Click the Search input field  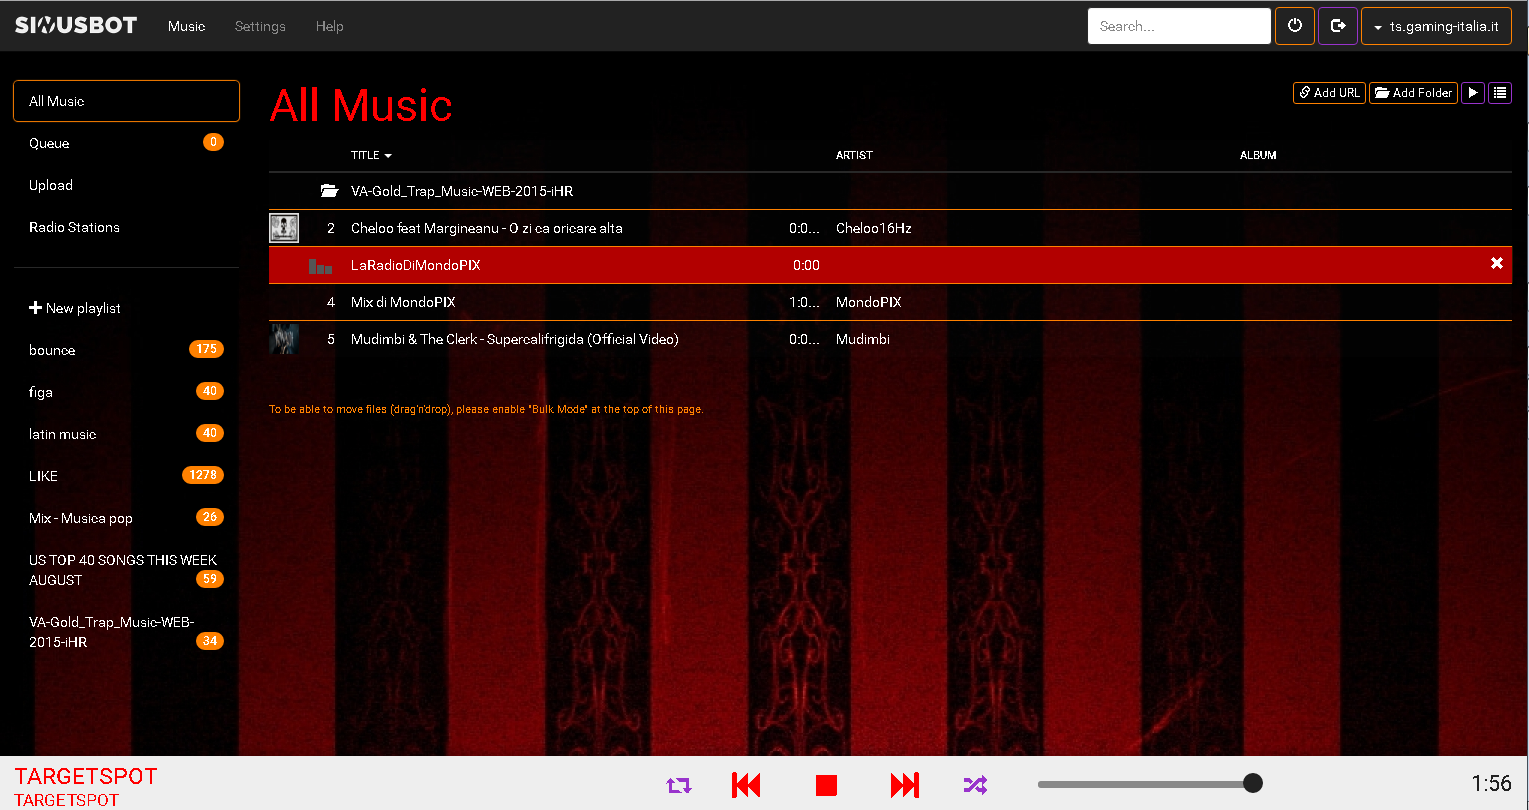[1178, 26]
